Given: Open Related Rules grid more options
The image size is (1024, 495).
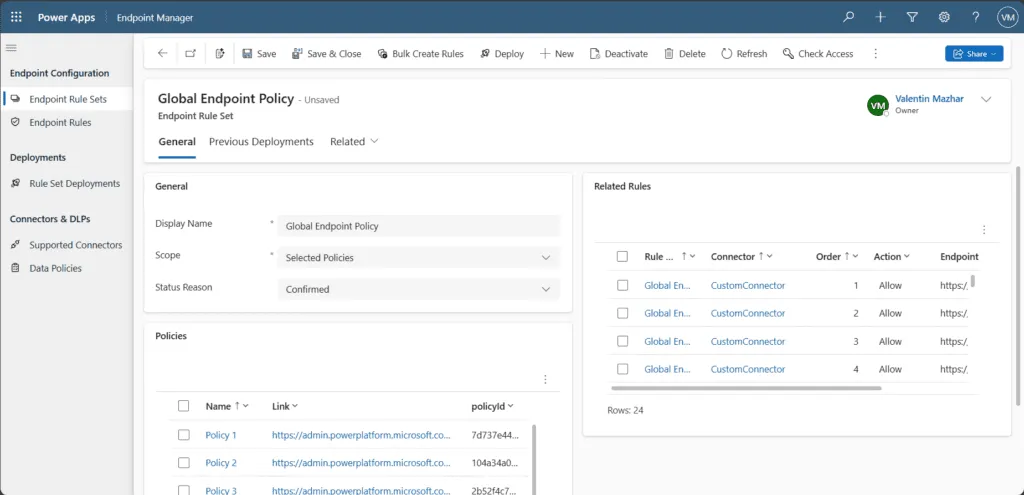Looking at the screenshot, I should click(984, 230).
